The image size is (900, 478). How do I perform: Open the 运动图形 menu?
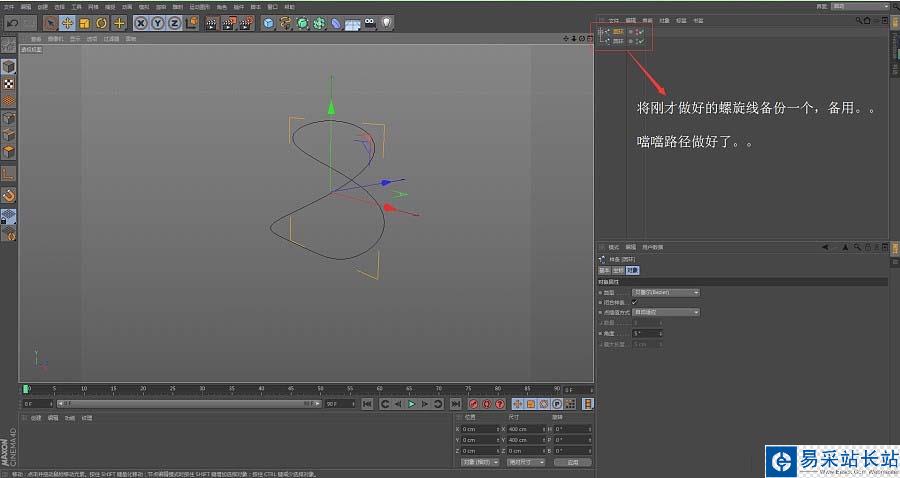199,7
